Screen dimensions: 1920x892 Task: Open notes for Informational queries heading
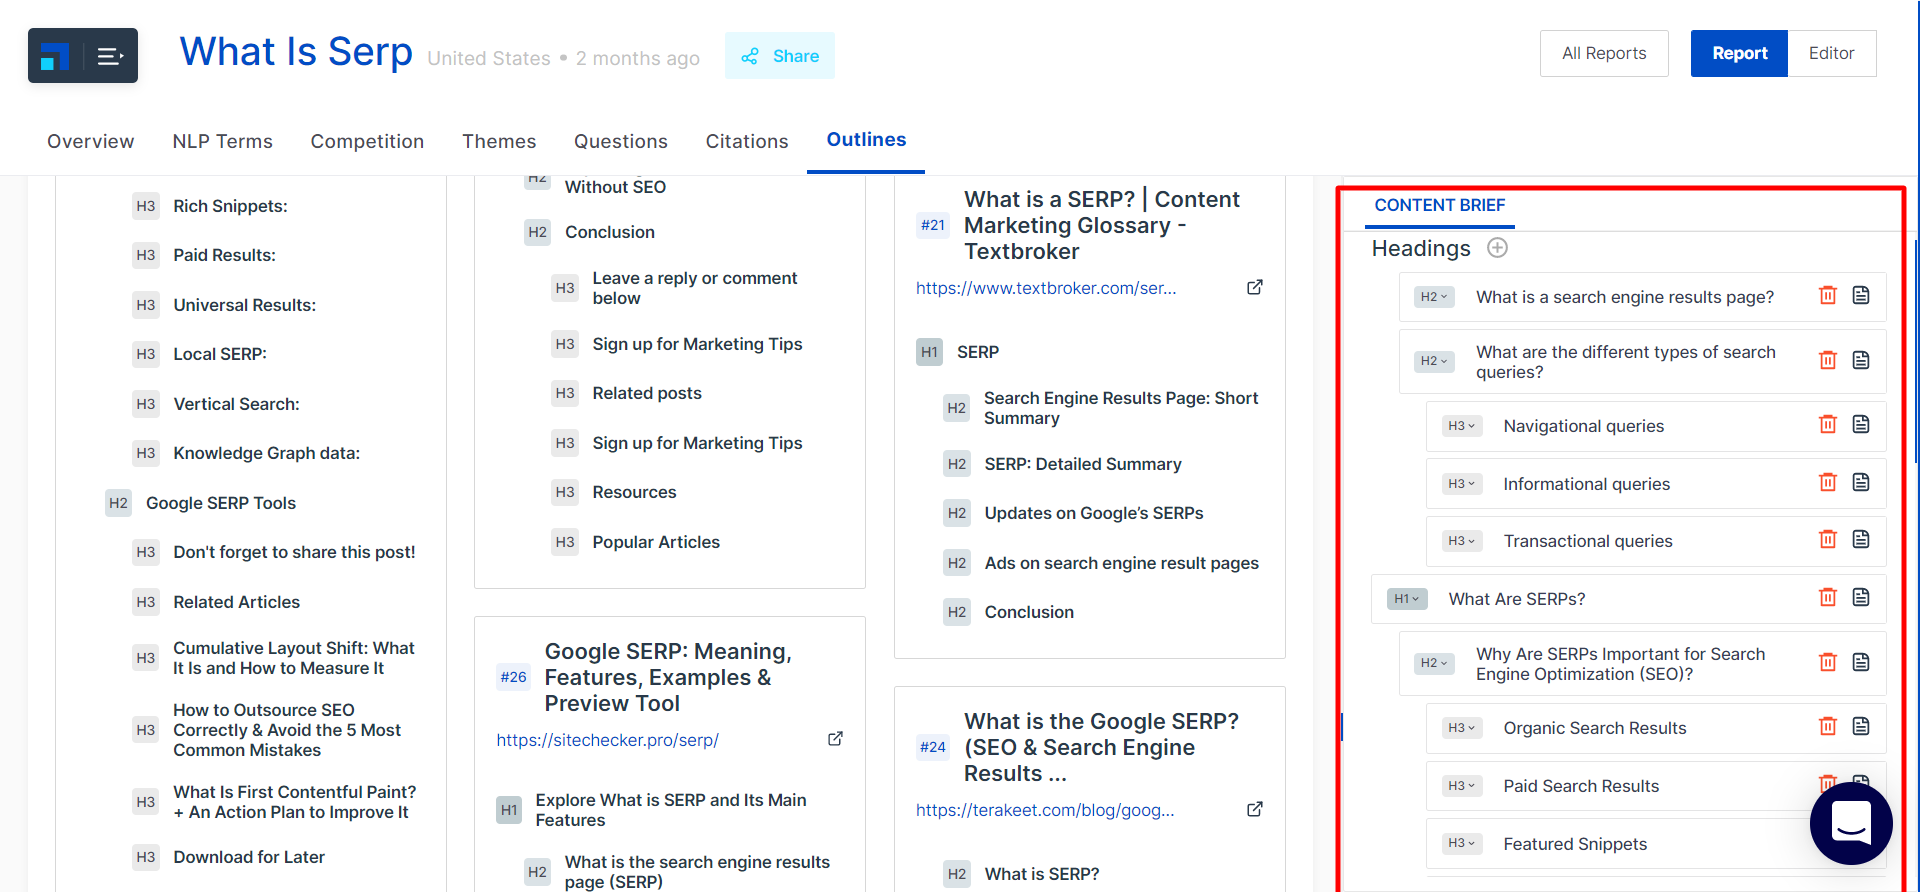(x=1861, y=482)
